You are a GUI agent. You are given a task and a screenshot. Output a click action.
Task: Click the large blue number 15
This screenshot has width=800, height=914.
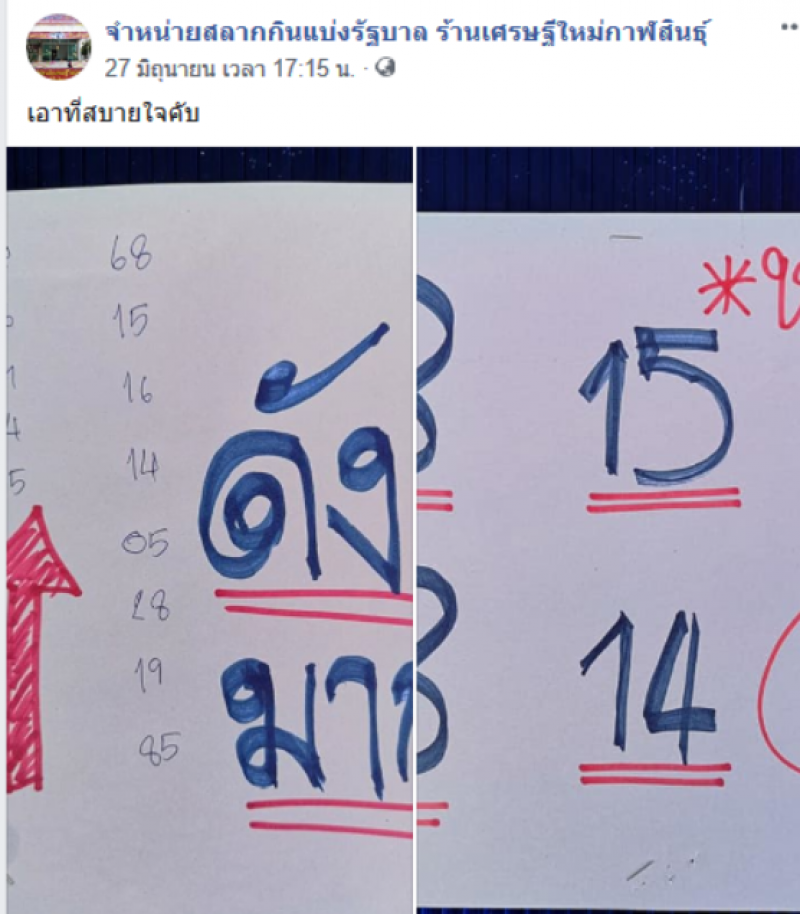(x=655, y=407)
